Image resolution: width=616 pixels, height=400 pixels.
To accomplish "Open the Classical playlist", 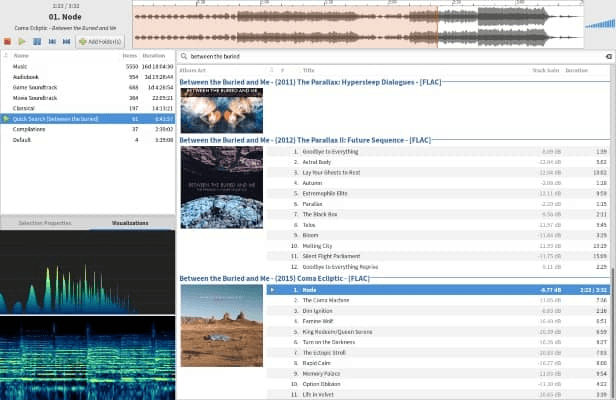I will point(88,108).
